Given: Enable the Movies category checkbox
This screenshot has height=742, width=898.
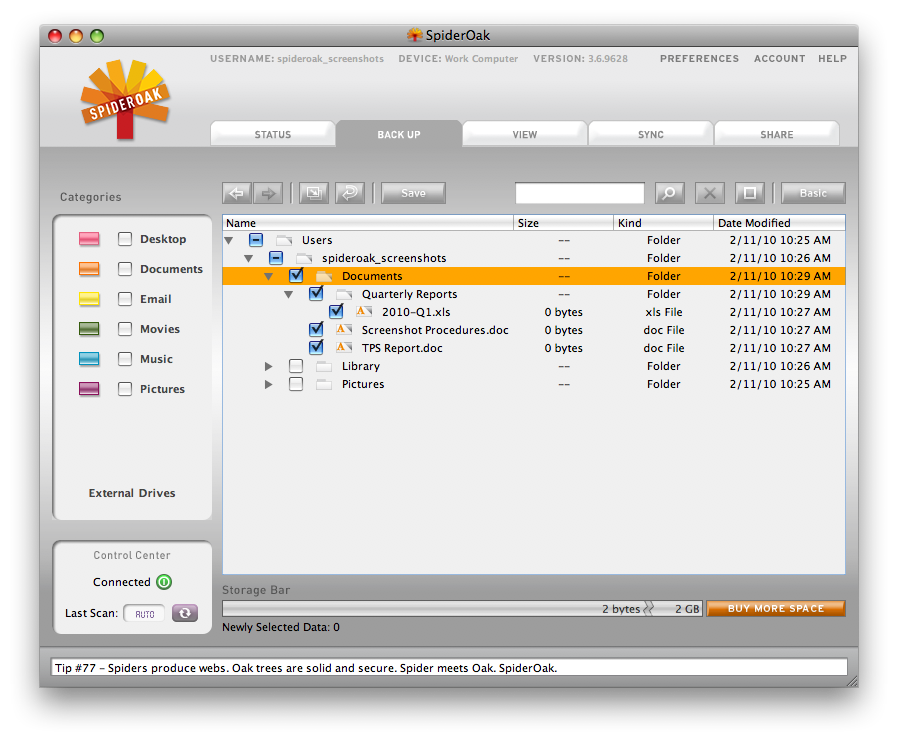Looking at the screenshot, I should (x=125, y=329).
